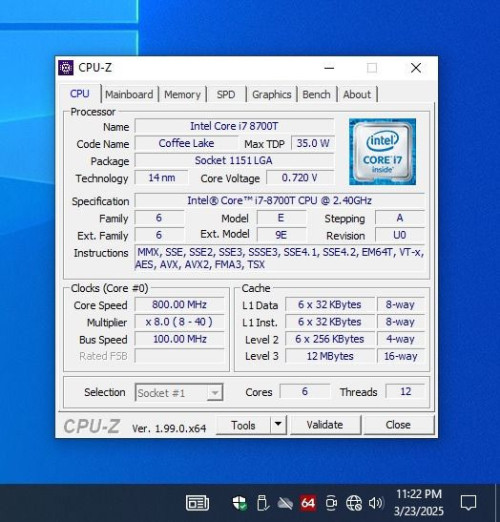The height and width of the screenshot is (522, 500).
Task: Open network globe status icon
Action: [x=354, y=503]
